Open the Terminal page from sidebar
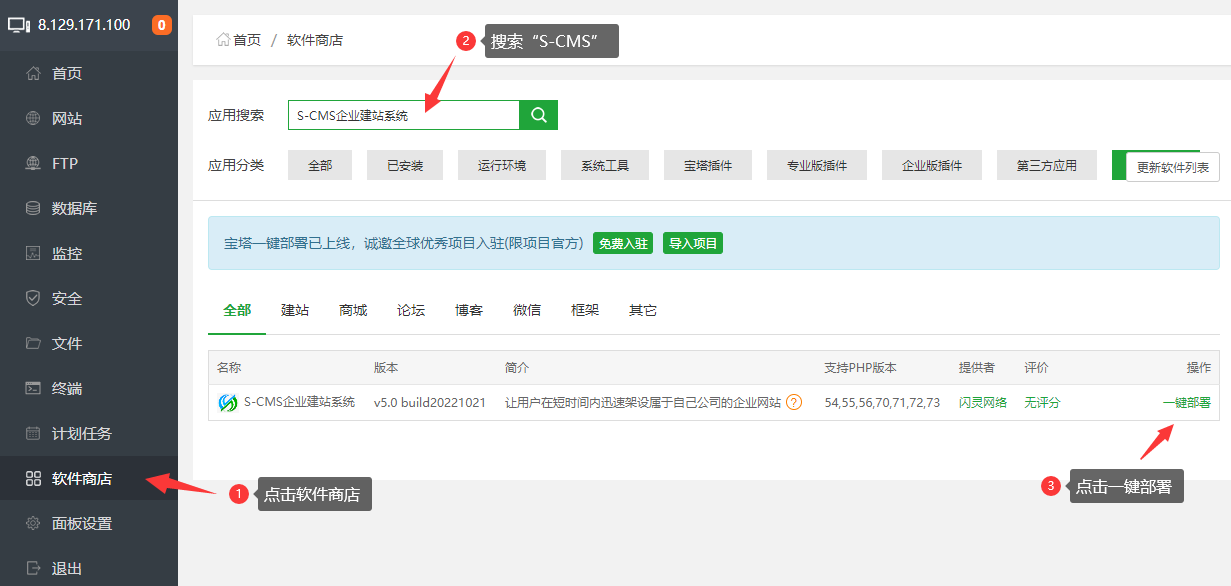This screenshot has height=586, width=1231. [x=66, y=388]
